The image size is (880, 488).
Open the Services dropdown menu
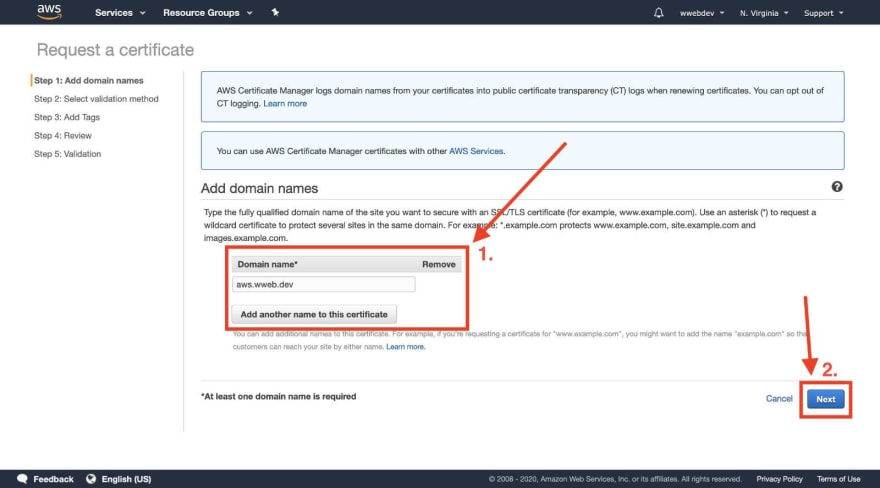(120, 12)
